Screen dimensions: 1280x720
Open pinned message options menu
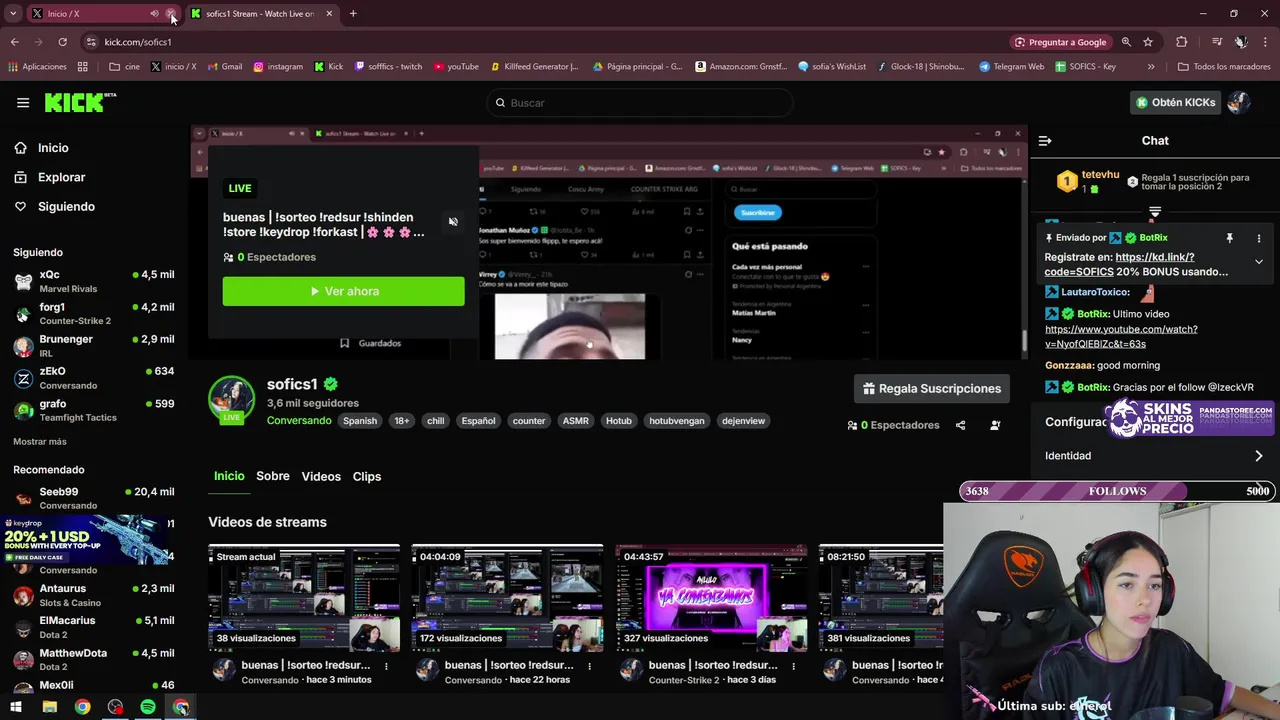pos(1259,238)
